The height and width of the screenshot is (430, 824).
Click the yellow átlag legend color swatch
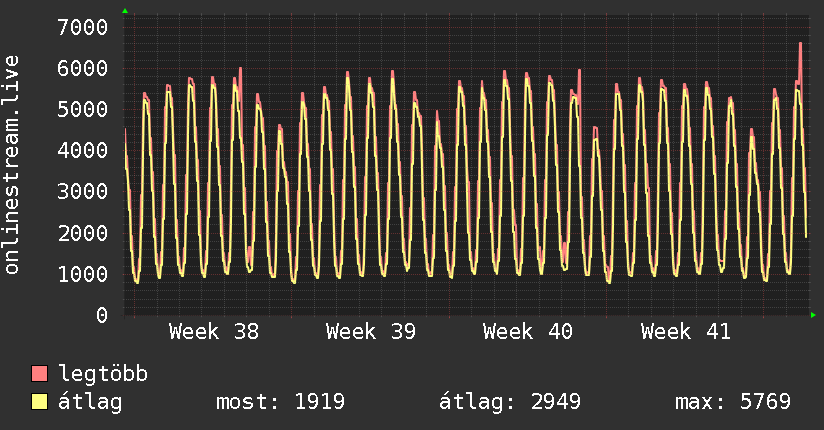pos(39,401)
